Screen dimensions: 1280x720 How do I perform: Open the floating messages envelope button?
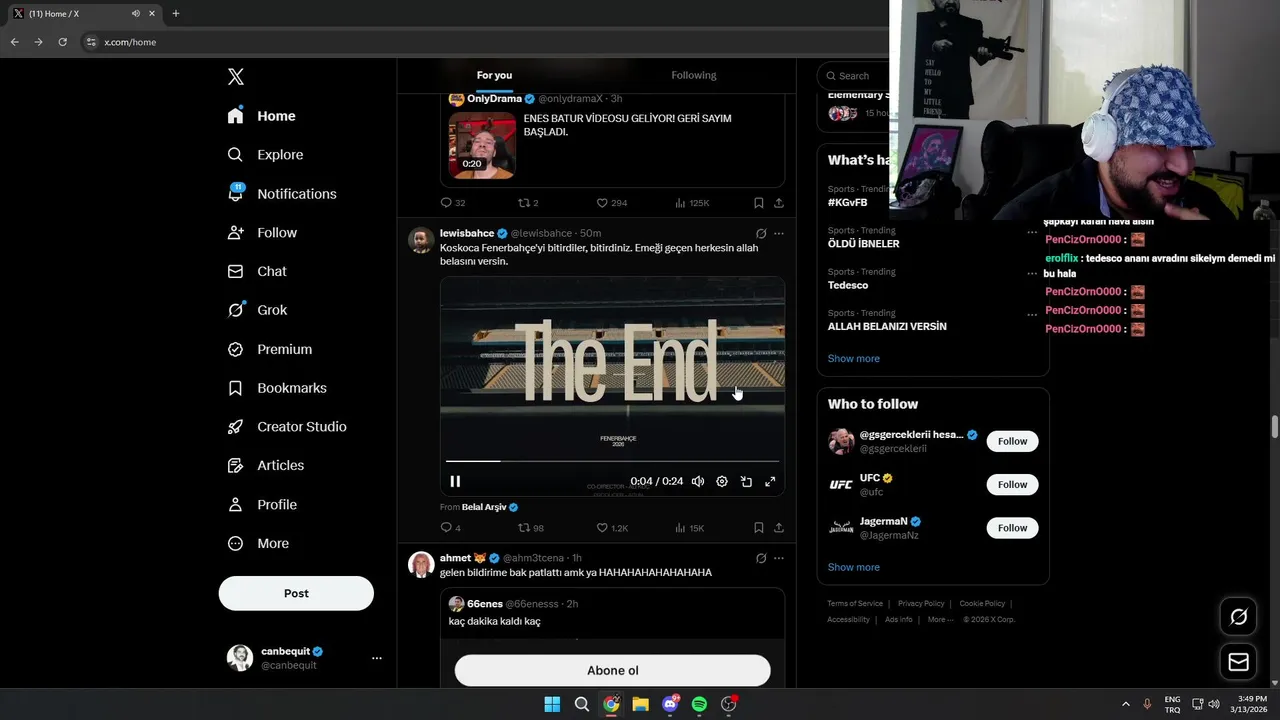(1238, 662)
